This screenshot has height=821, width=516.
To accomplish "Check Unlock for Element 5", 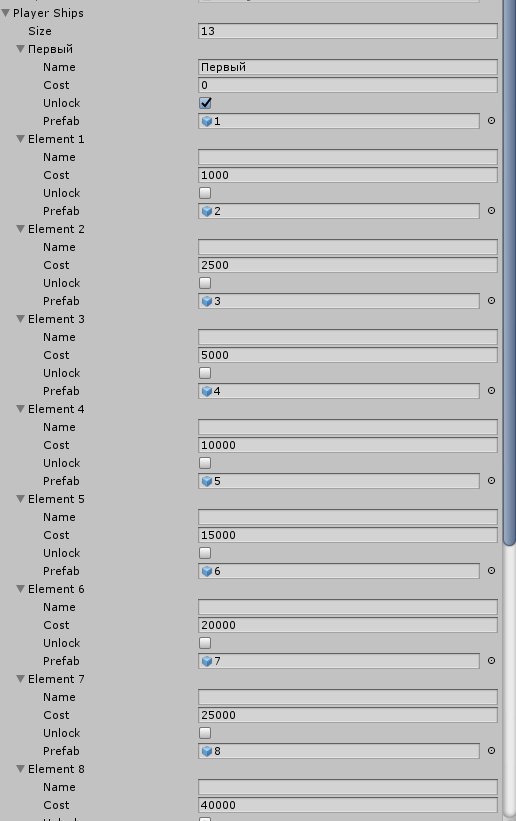I will point(205,553).
